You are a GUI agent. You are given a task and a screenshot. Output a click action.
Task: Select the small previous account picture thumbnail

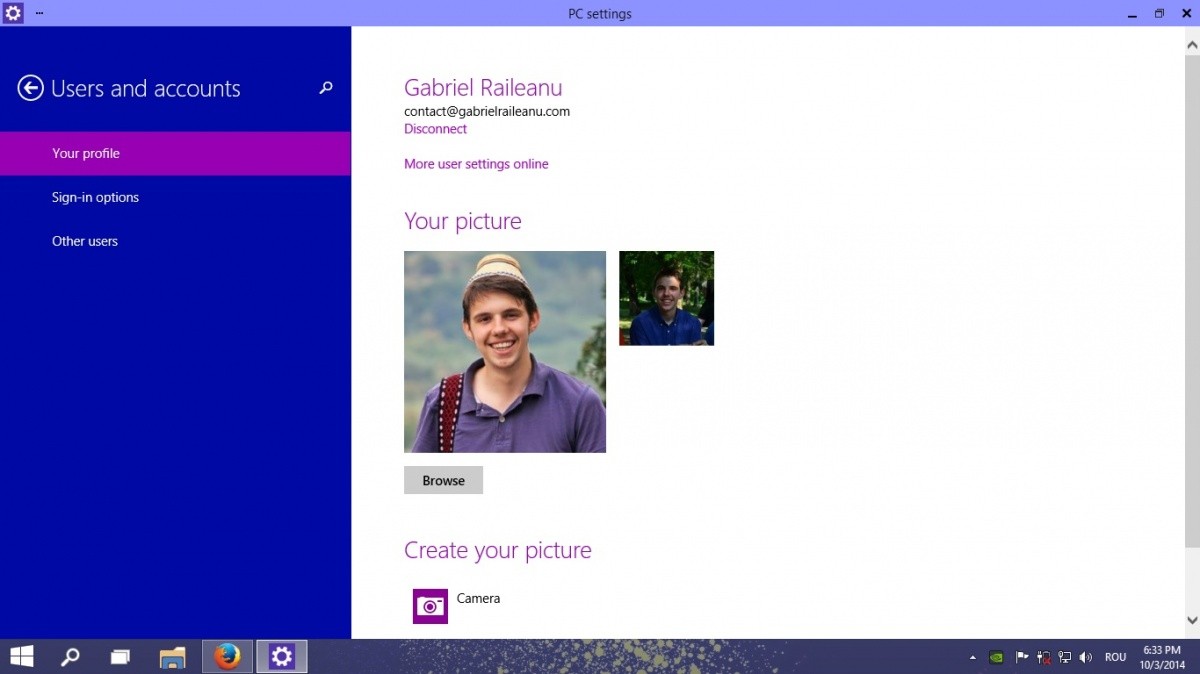tap(666, 298)
